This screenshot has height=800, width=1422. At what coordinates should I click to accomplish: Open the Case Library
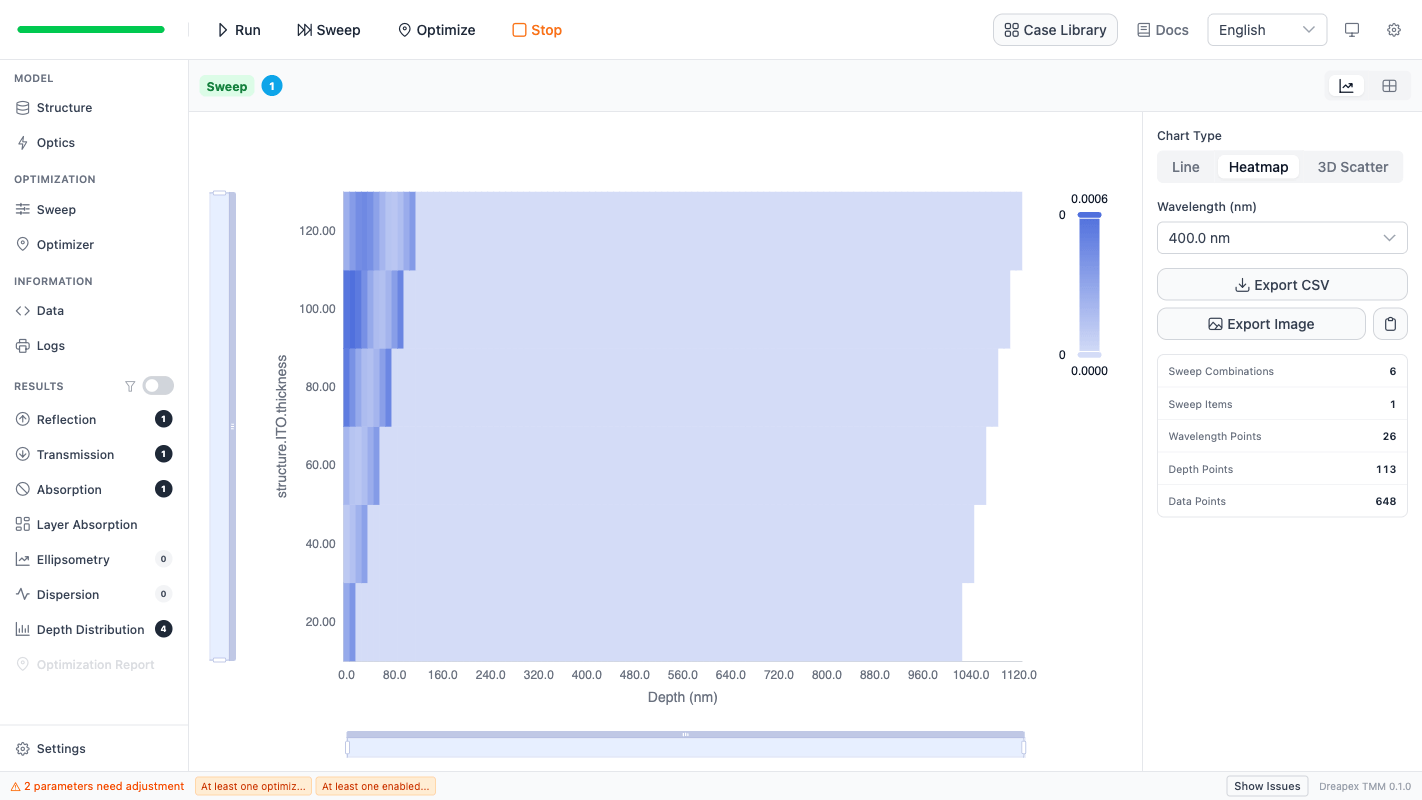coord(1055,29)
